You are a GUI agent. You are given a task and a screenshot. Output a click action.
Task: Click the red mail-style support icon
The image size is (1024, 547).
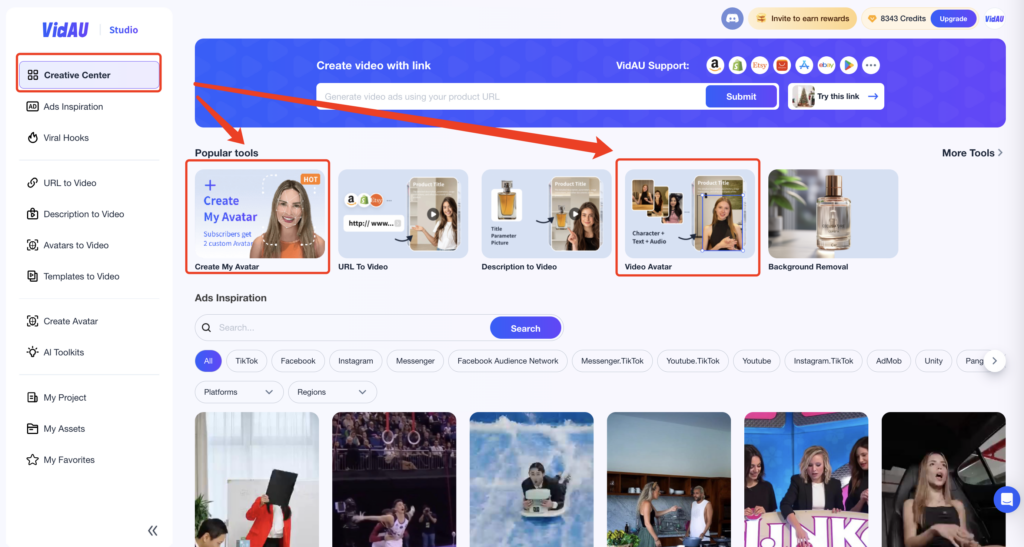pyautogui.click(x=782, y=65)
